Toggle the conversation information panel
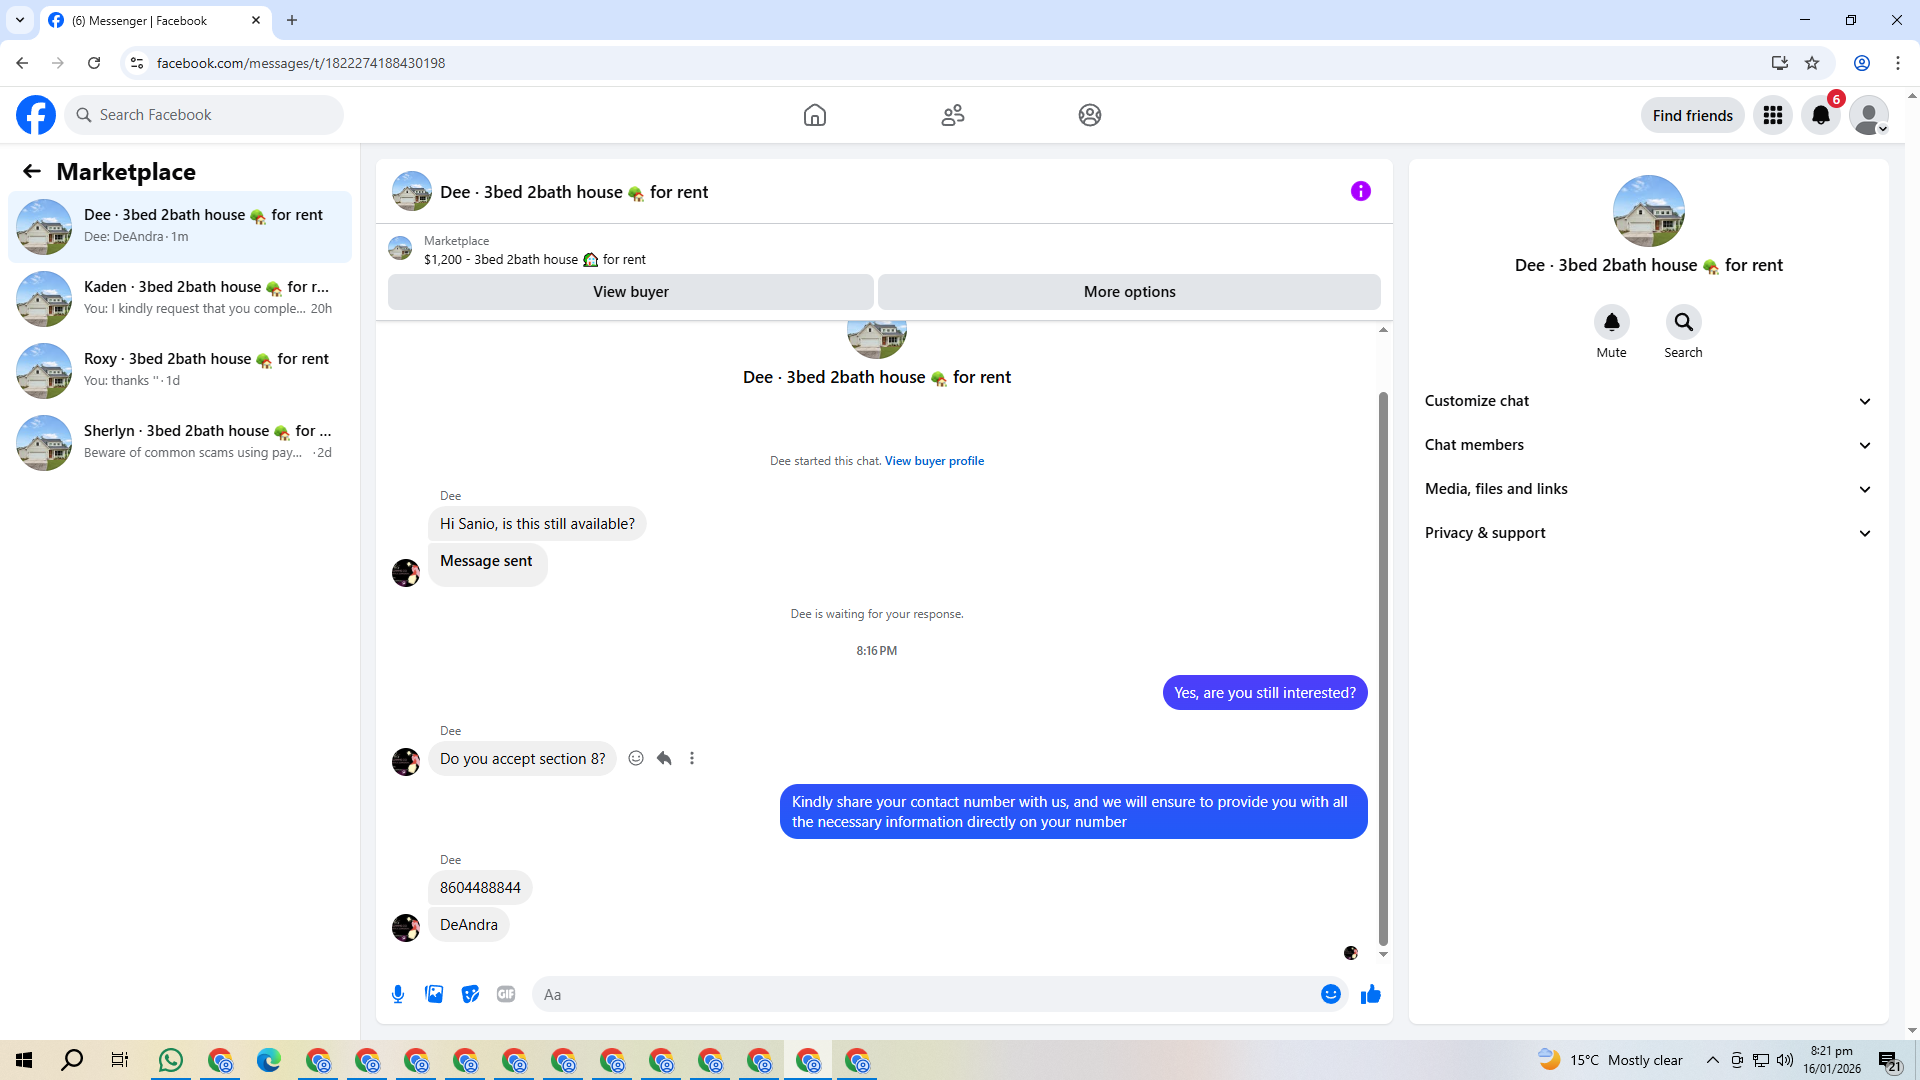Image resolution: width=1920 pixels, height=1080 pixels. coord(1360,191)
